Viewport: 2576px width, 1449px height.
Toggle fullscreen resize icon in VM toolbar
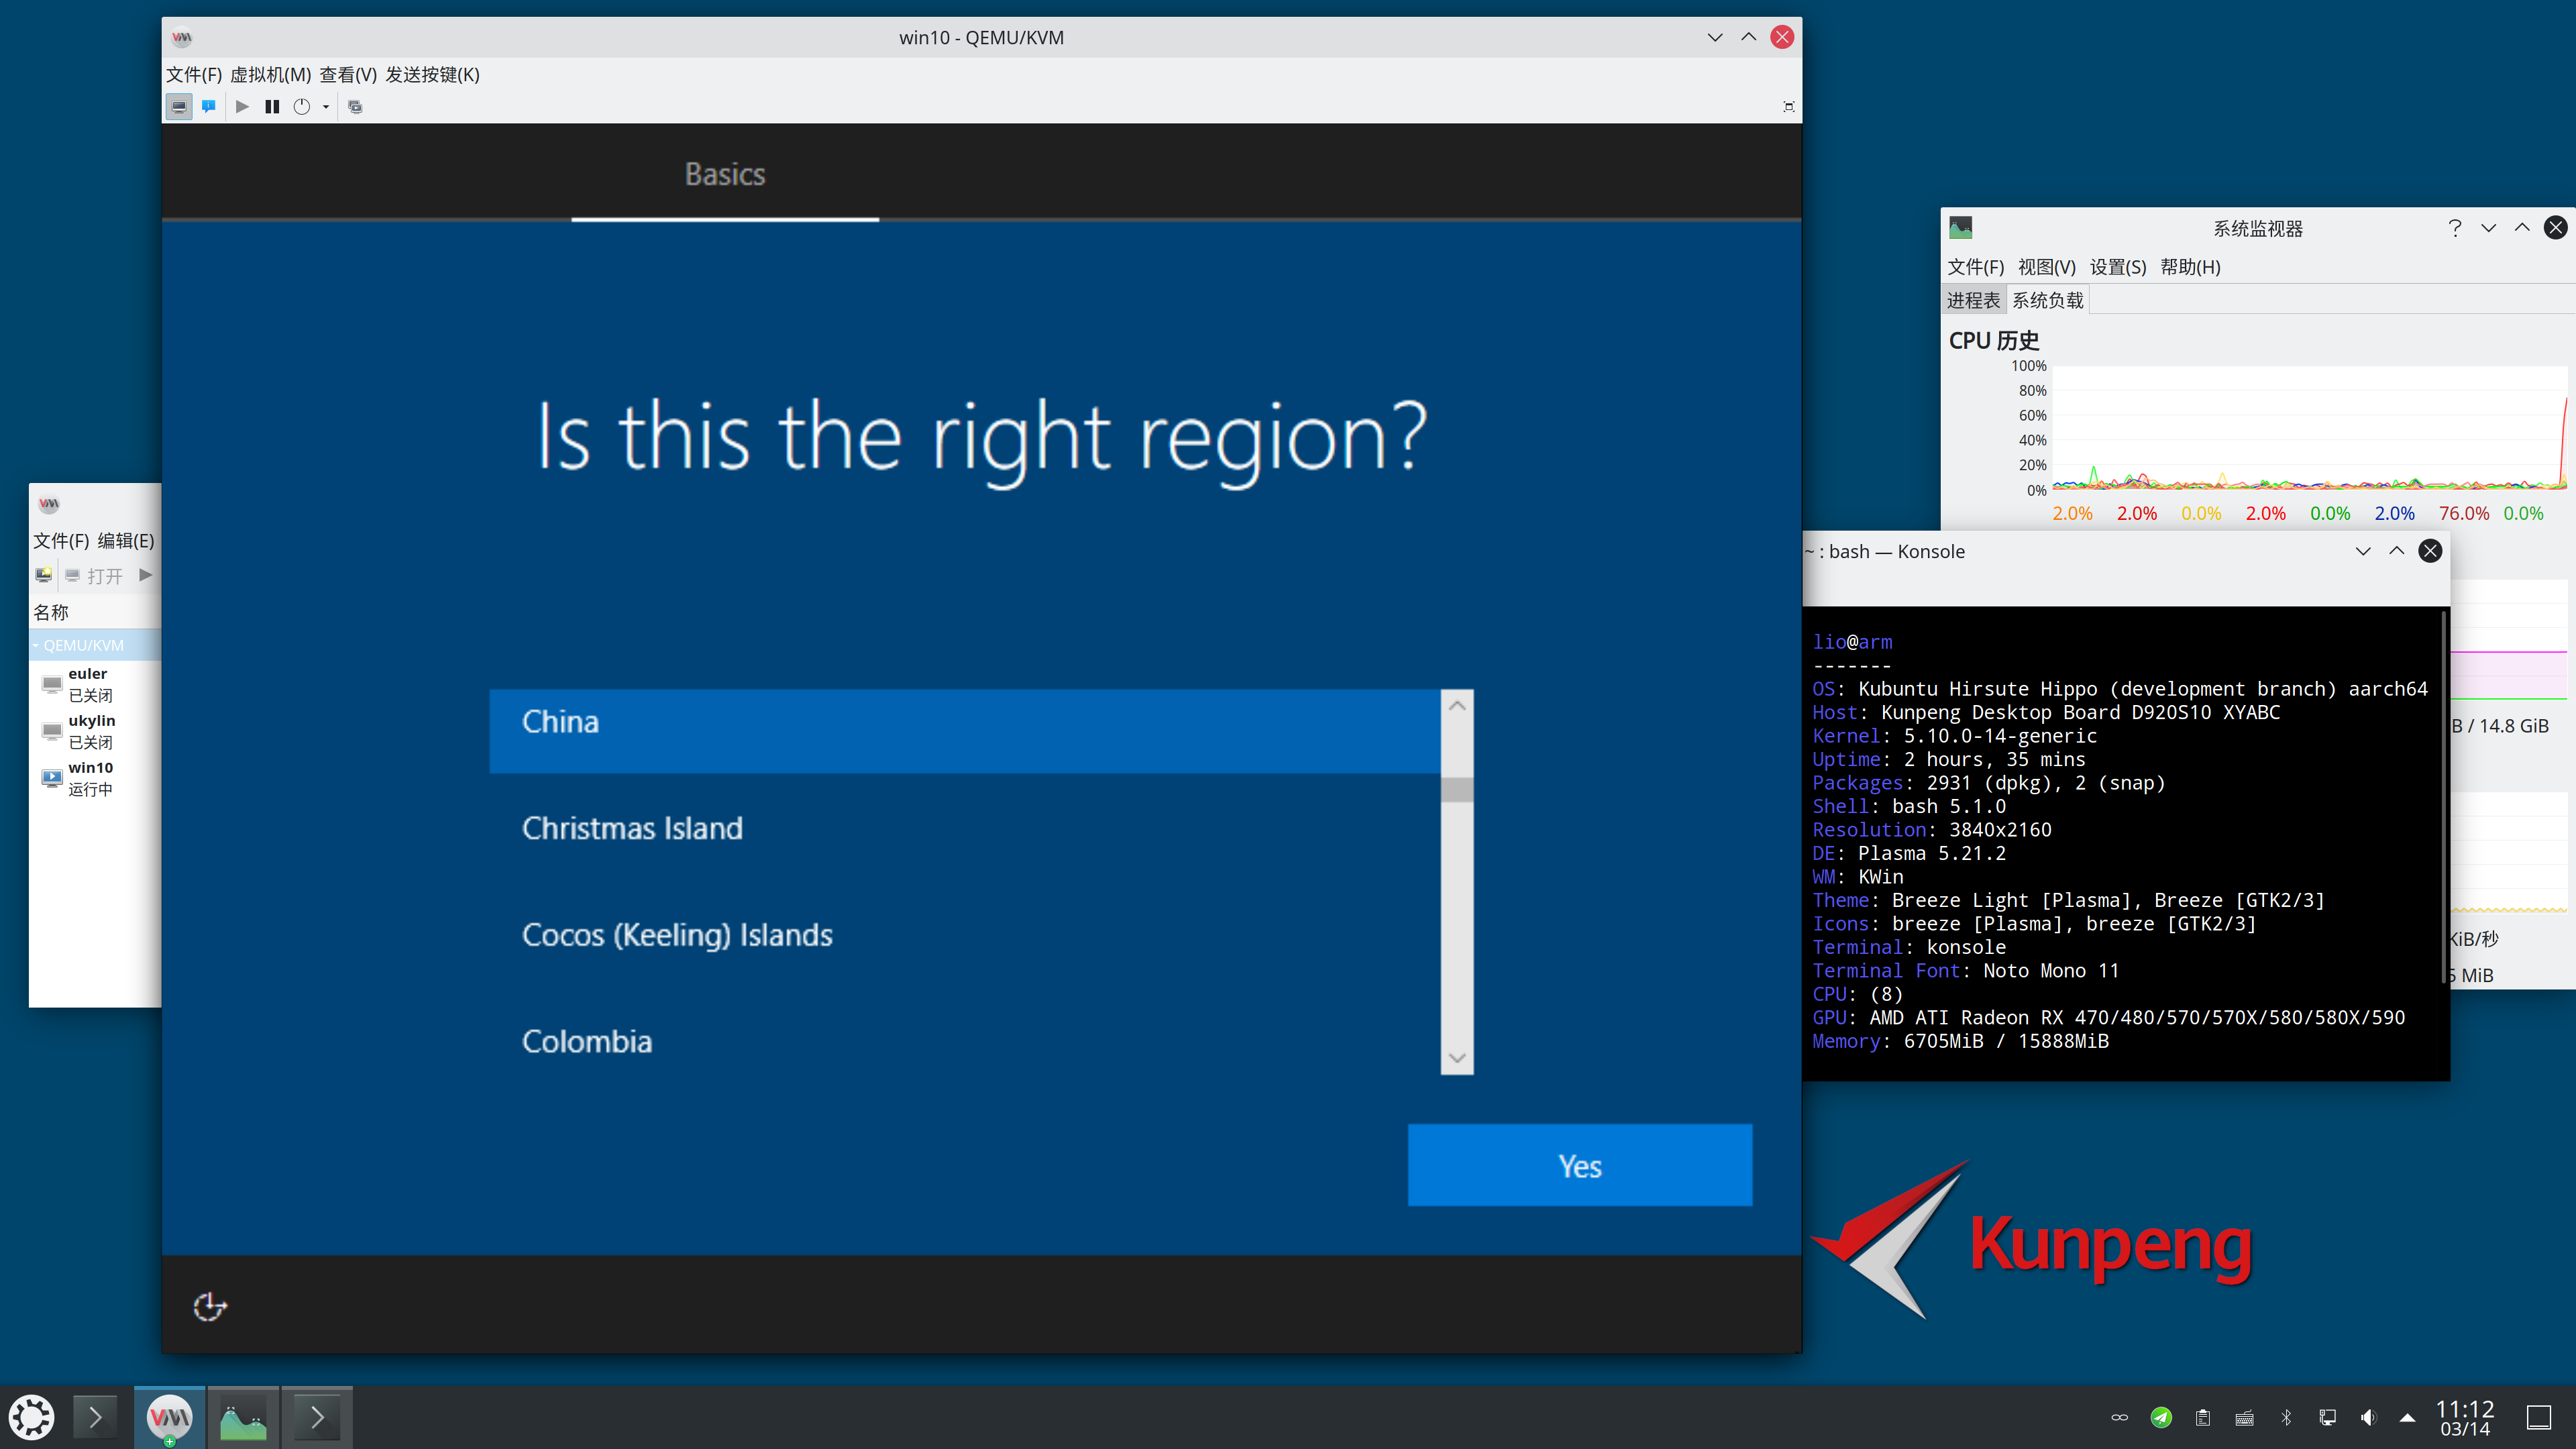(1788, 106)
